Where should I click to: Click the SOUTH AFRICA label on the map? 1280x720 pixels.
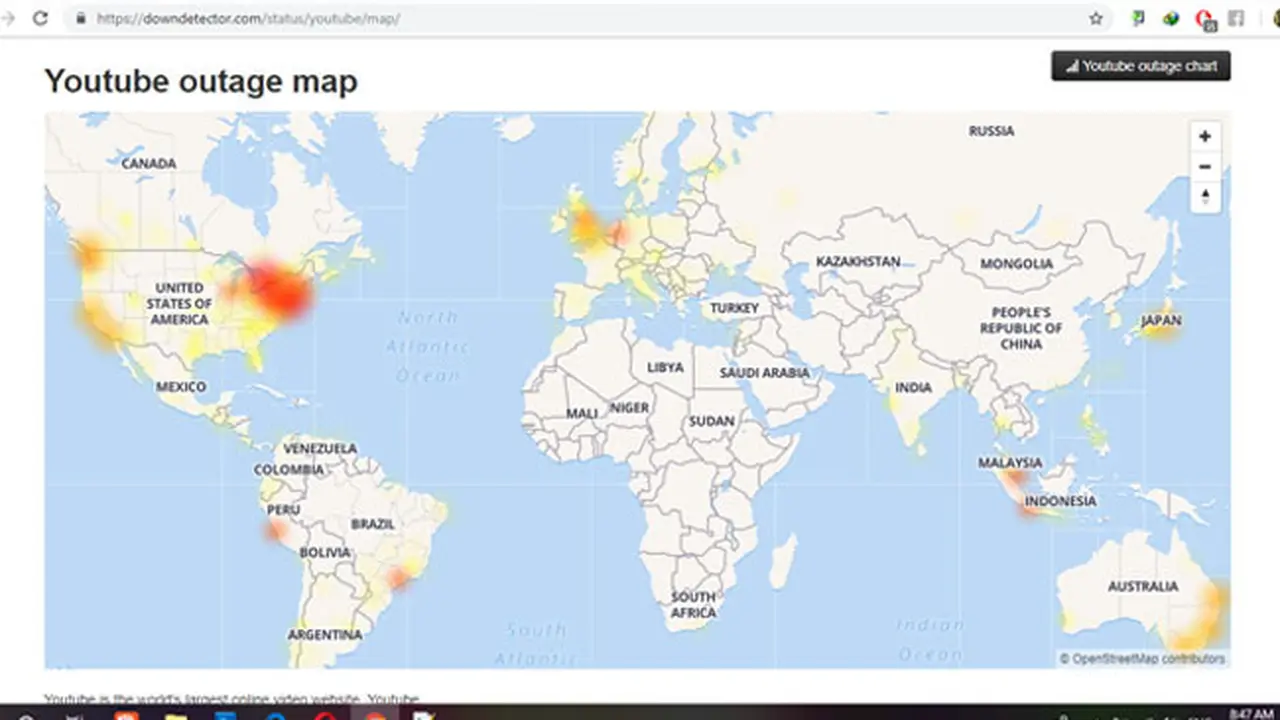(x=693, y=604)
